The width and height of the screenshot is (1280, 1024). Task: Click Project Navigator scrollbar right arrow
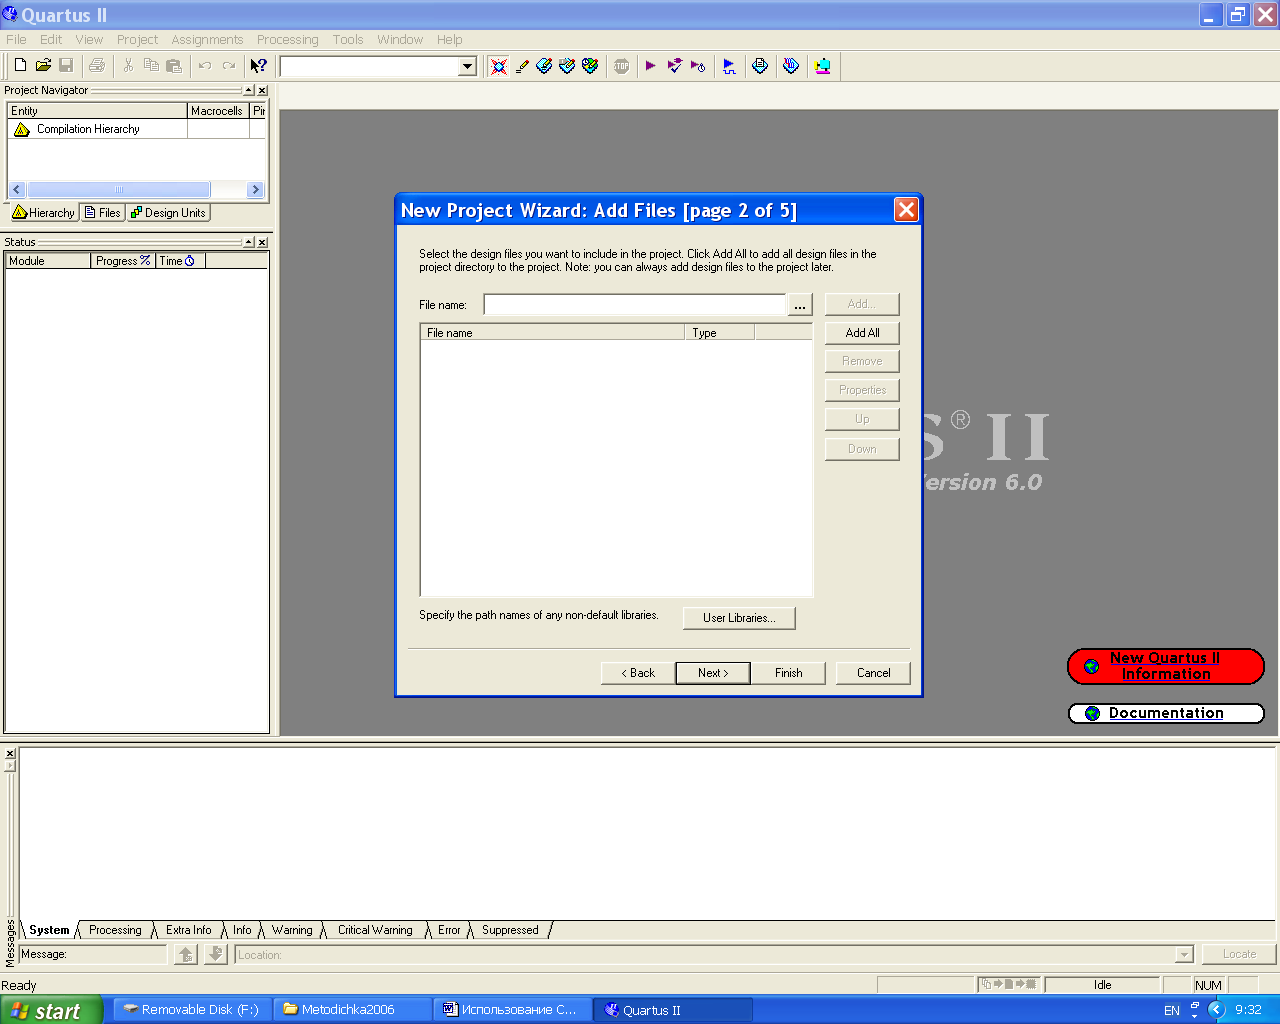(255, 190)
